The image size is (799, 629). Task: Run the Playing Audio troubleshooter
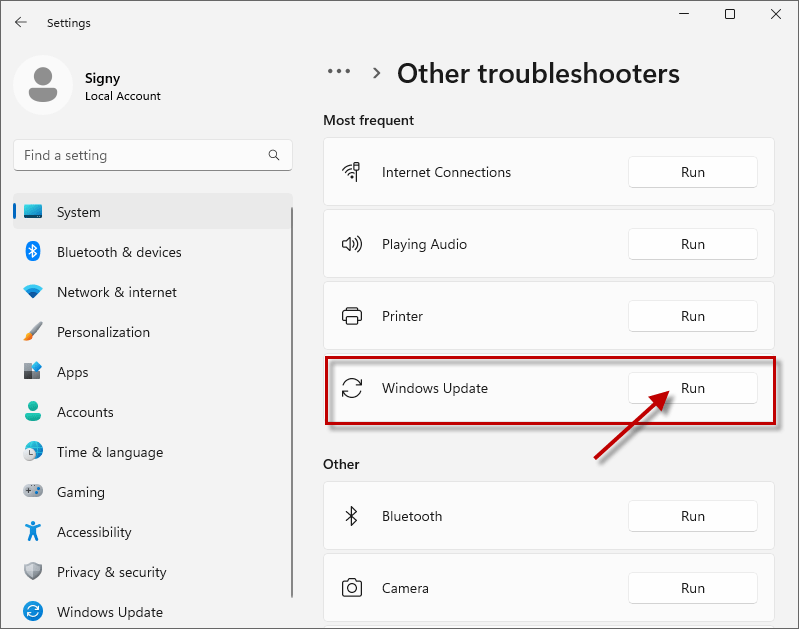click(693, 244)
